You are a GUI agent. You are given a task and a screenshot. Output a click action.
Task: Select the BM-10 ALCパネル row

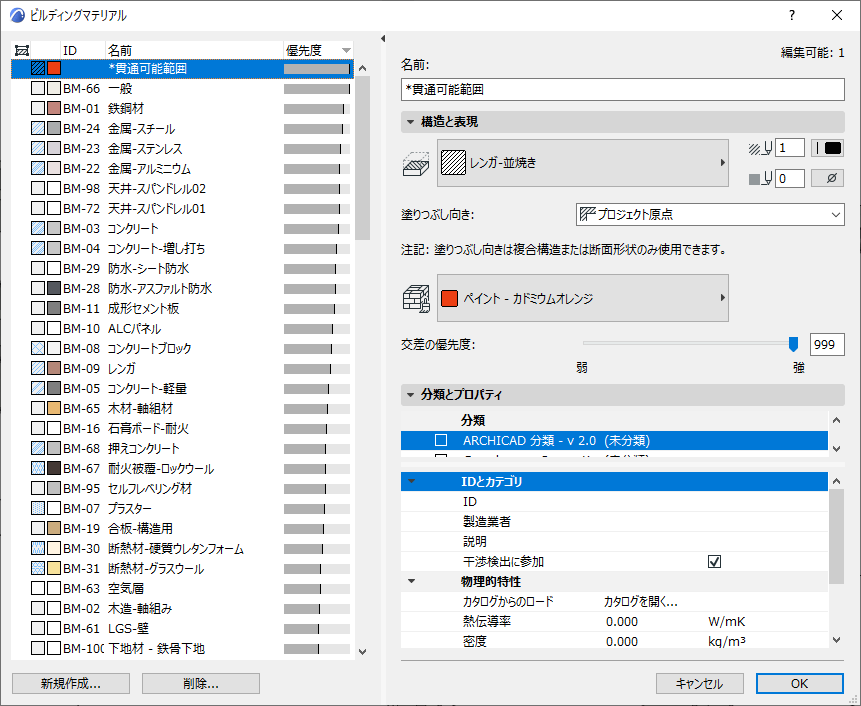coord(182,328)
